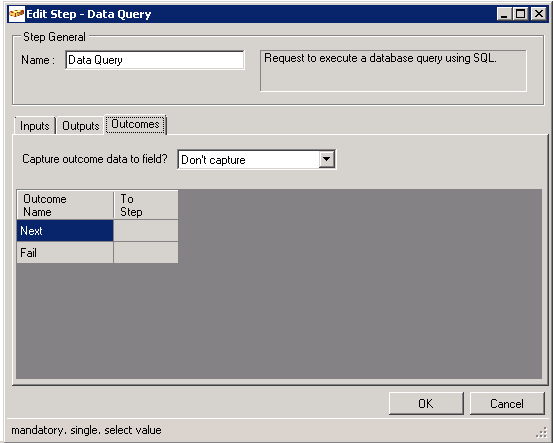Click the application icon in title bar
The height and width of the screenshot is (443, 553).
click(x=16, y=14)
